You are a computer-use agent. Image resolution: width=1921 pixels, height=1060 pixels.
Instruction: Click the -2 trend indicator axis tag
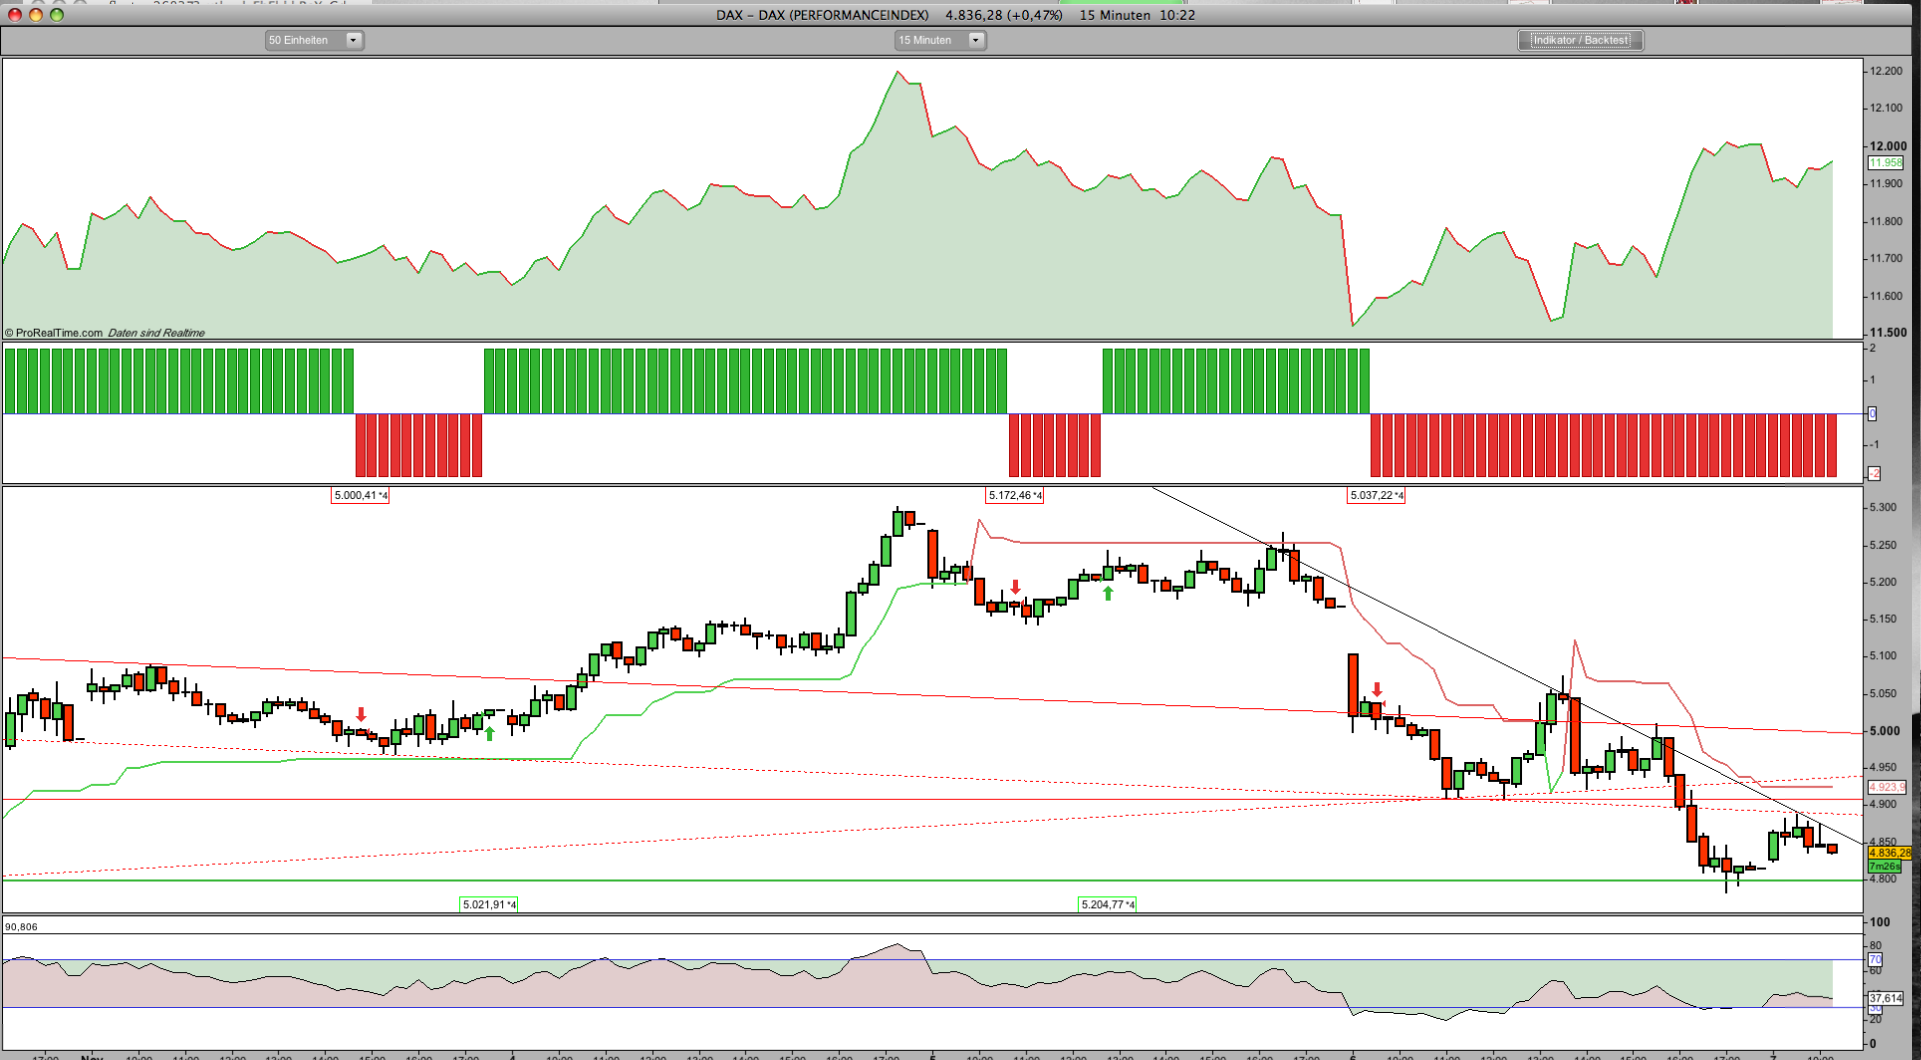tap(1874, 473)
